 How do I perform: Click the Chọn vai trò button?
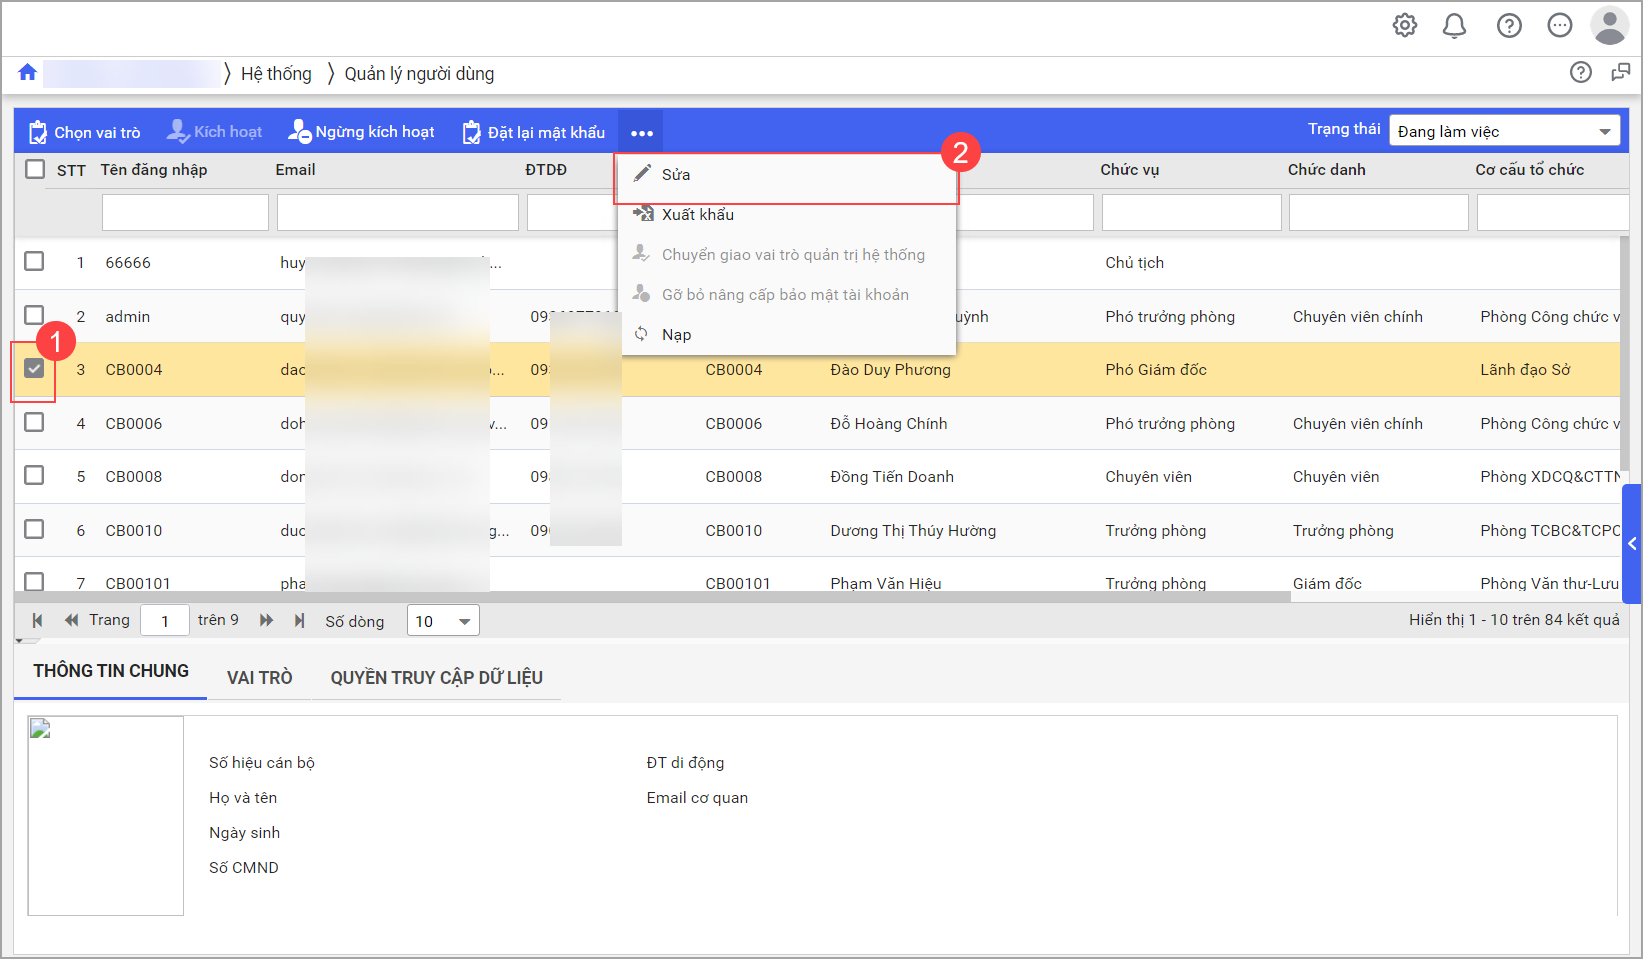coord(85,132)
